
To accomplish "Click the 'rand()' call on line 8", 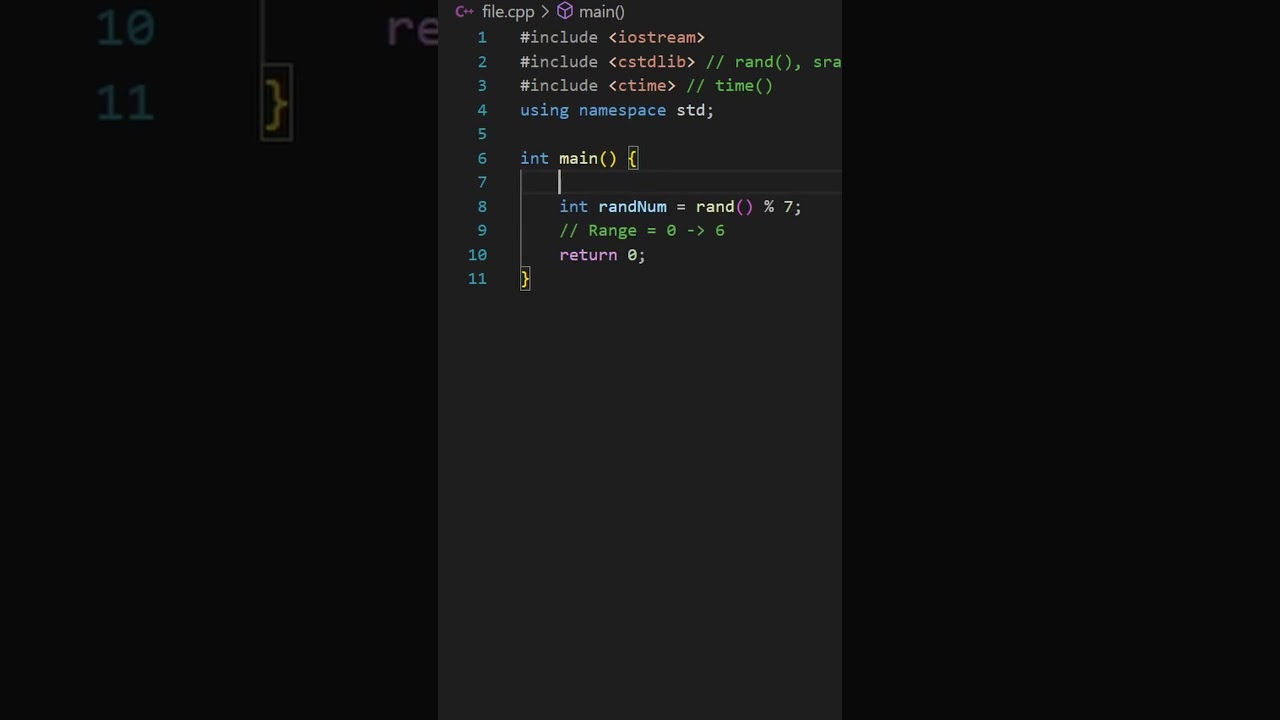I will 724,207.
